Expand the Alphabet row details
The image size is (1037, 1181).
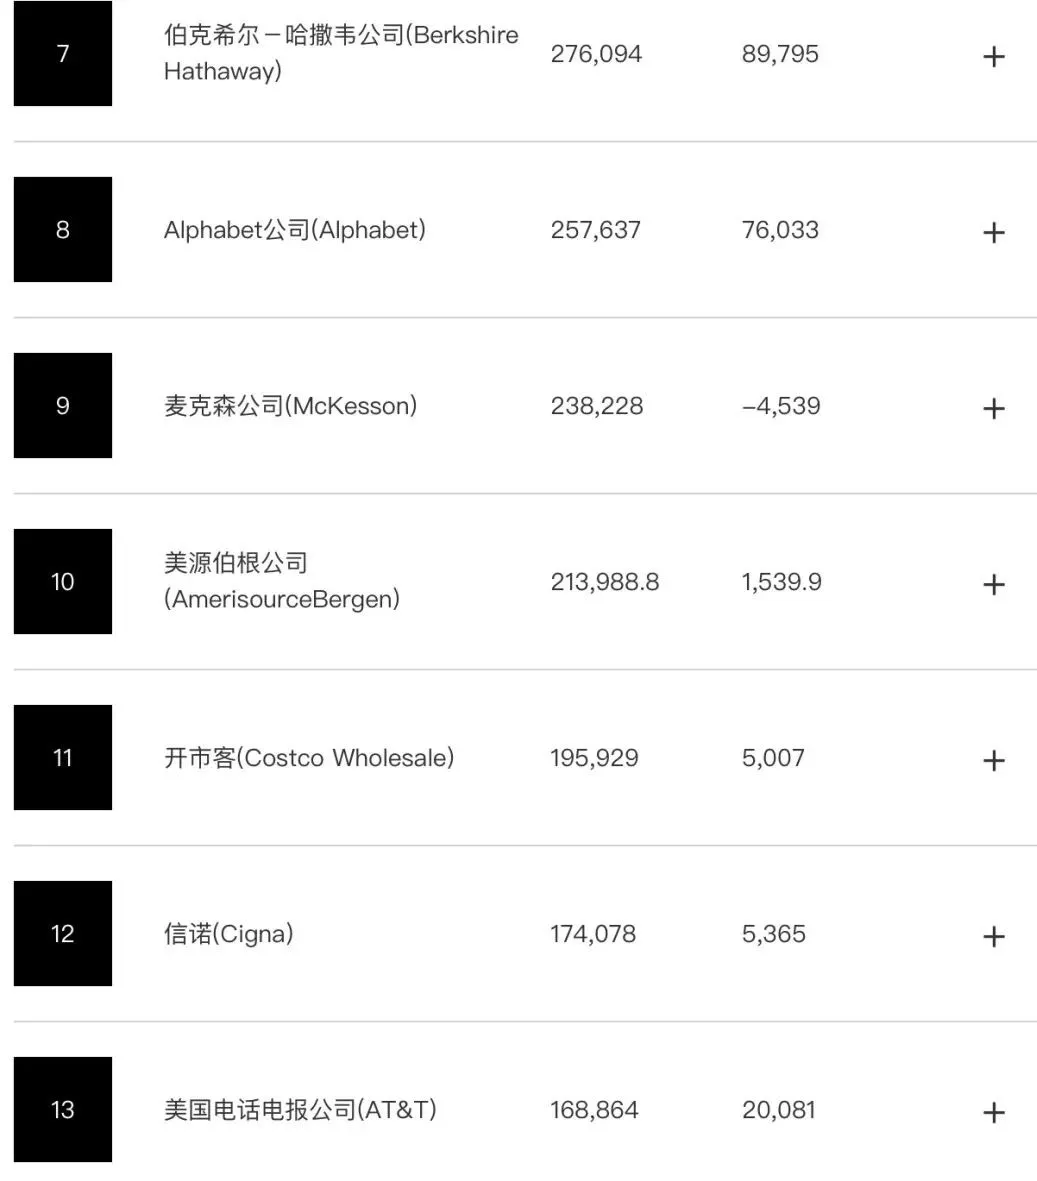993,232
